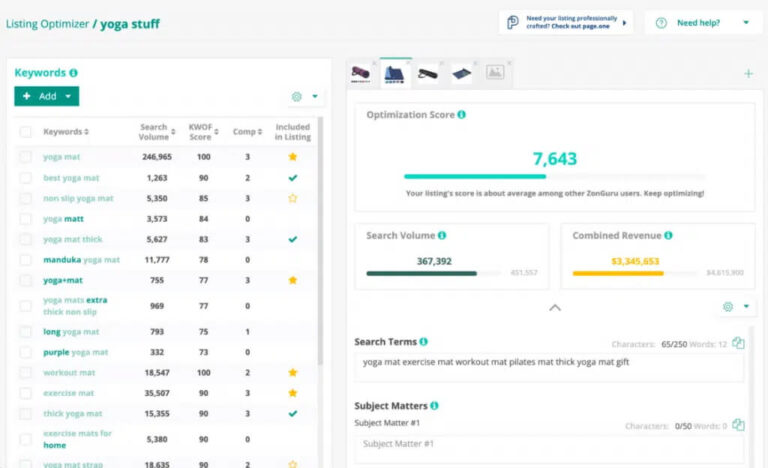The image size is (768, 468).
Task: Open the listing fields gear settings
Action: tap(728, 307)
